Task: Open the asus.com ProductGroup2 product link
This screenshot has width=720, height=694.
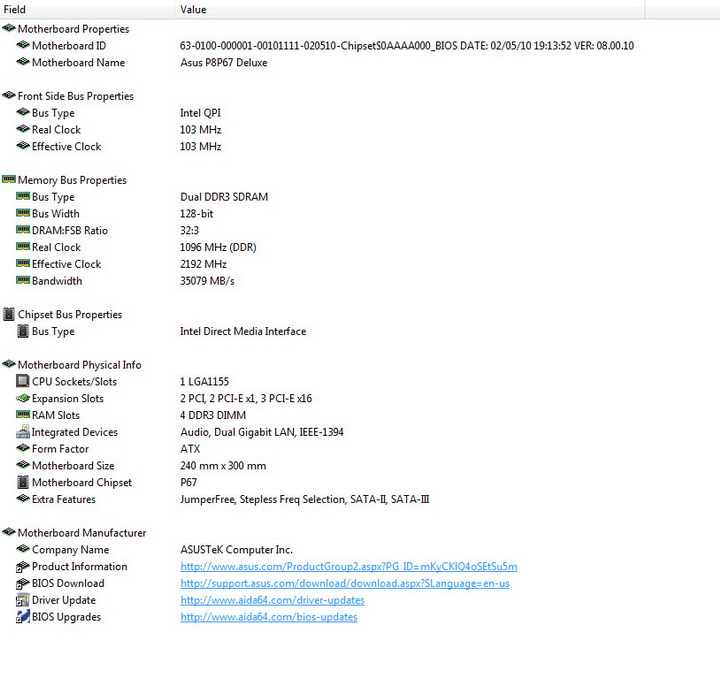Action: [349, 566]
